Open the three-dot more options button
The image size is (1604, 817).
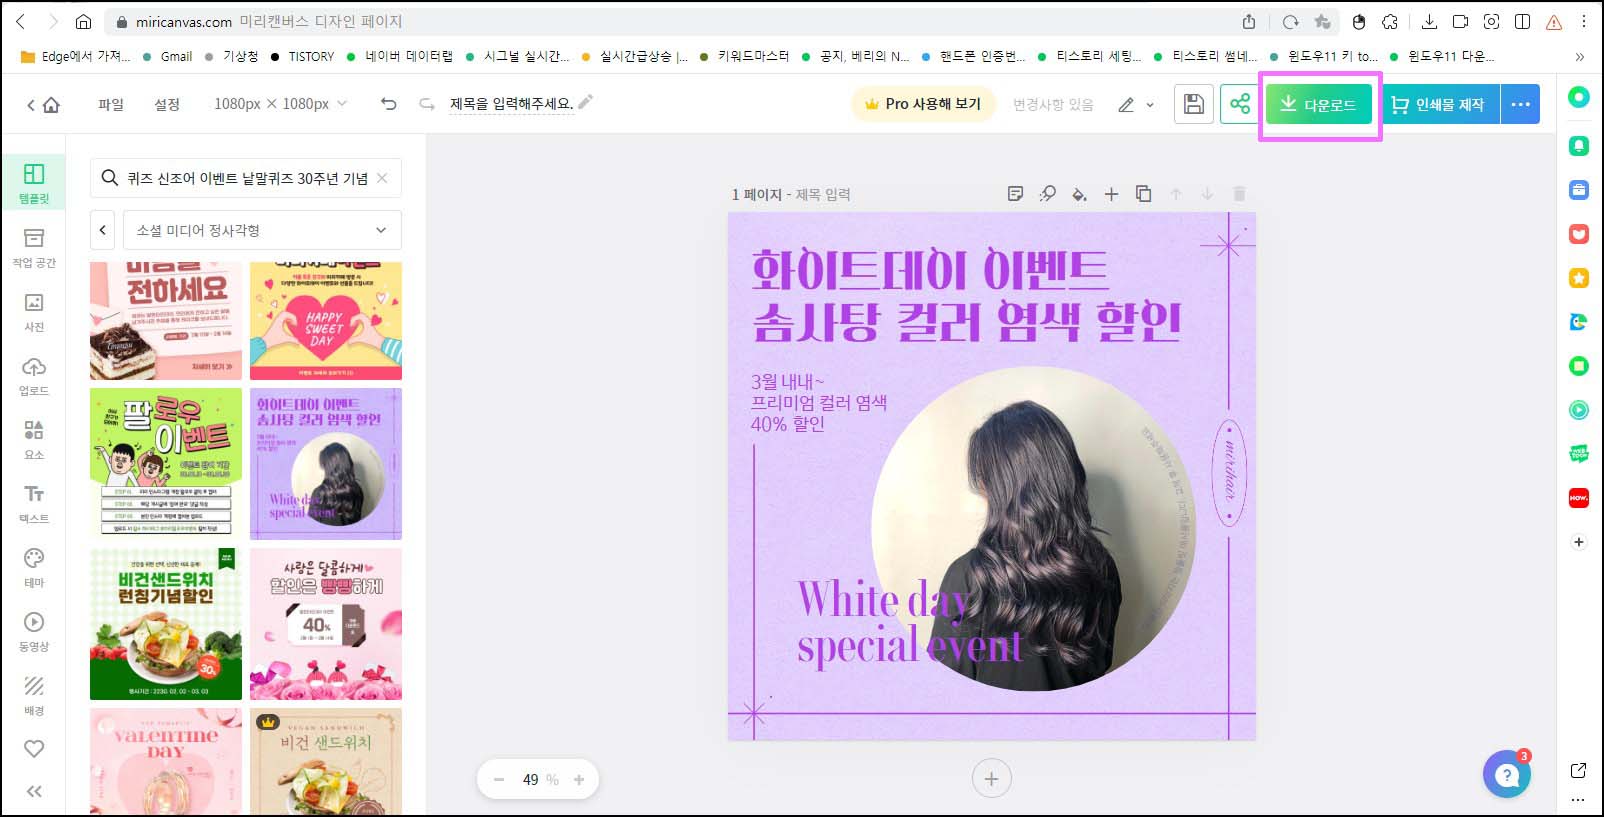1521,104
